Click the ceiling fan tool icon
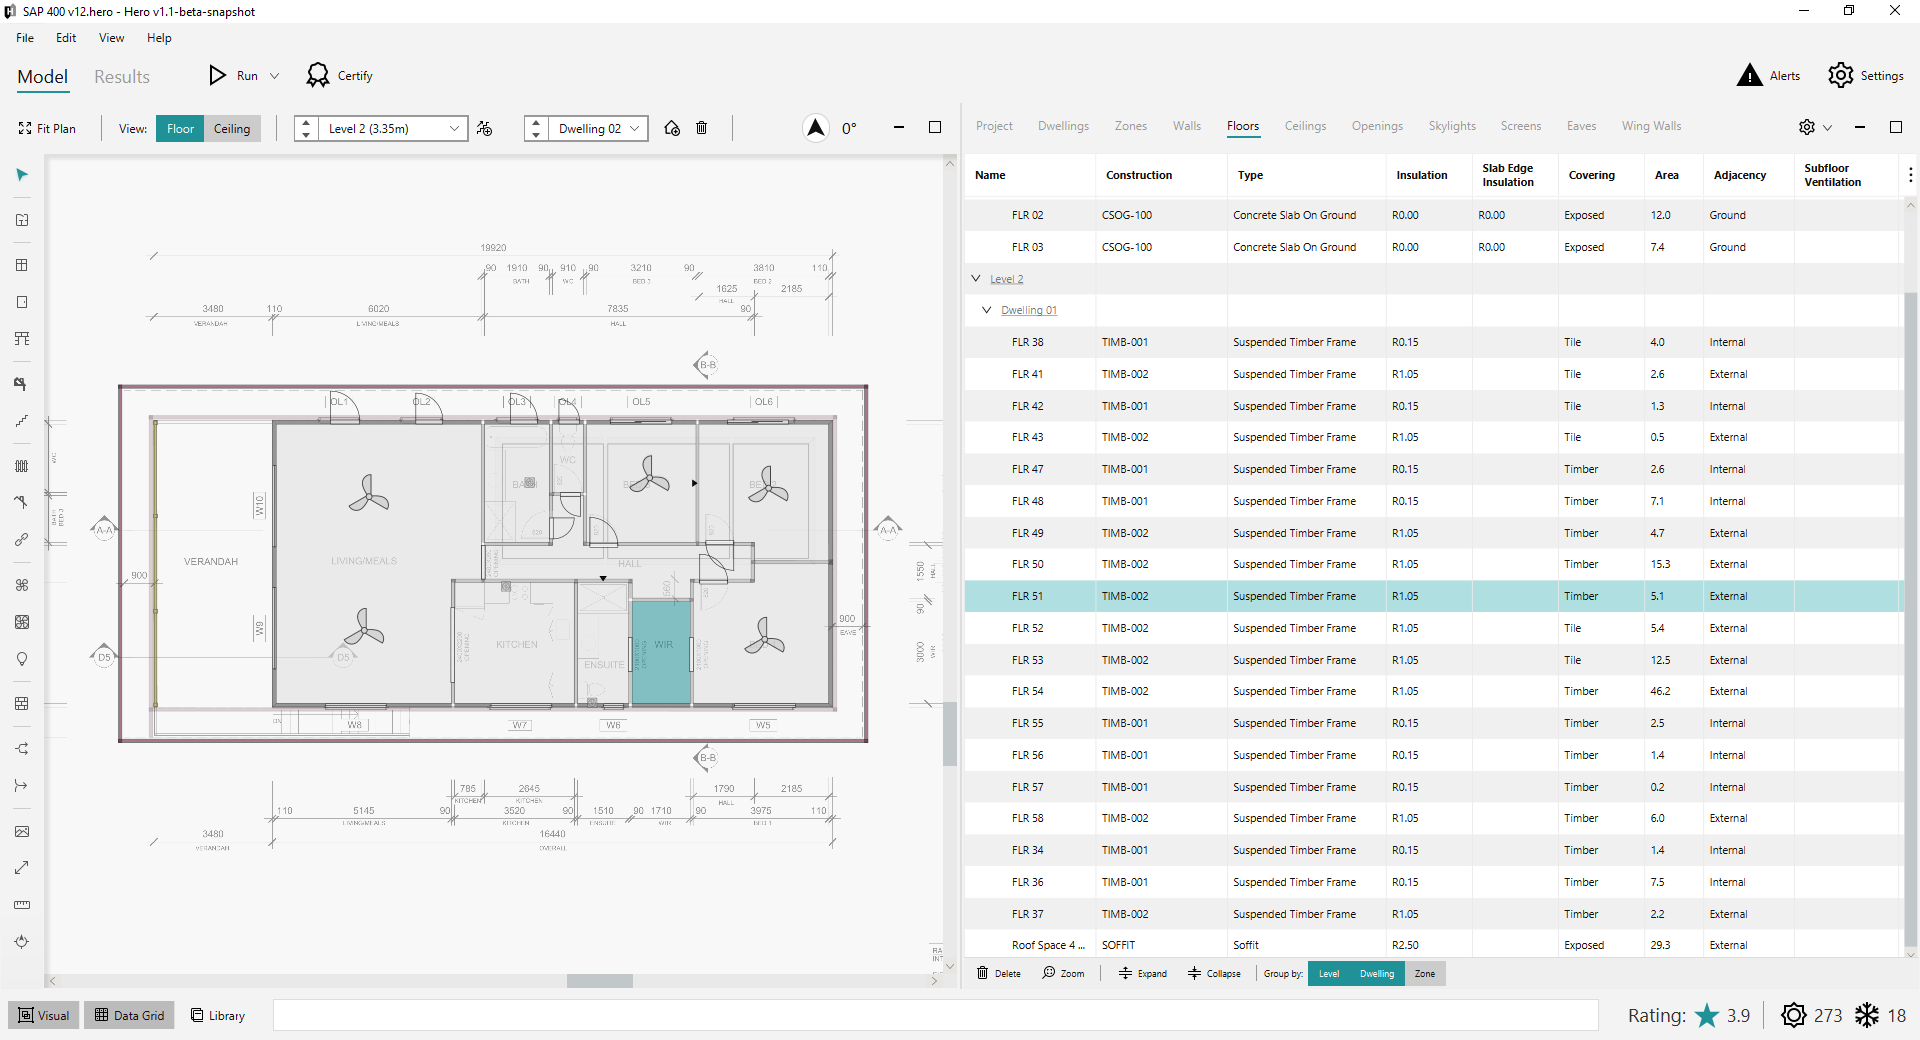Viewport: 1920px width, 1040px height. pyautogui.click(x=22, y=585)
